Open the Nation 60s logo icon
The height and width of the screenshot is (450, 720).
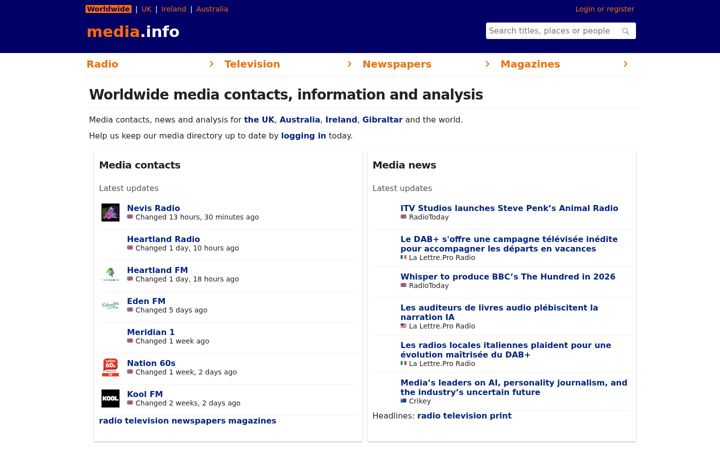110,367
